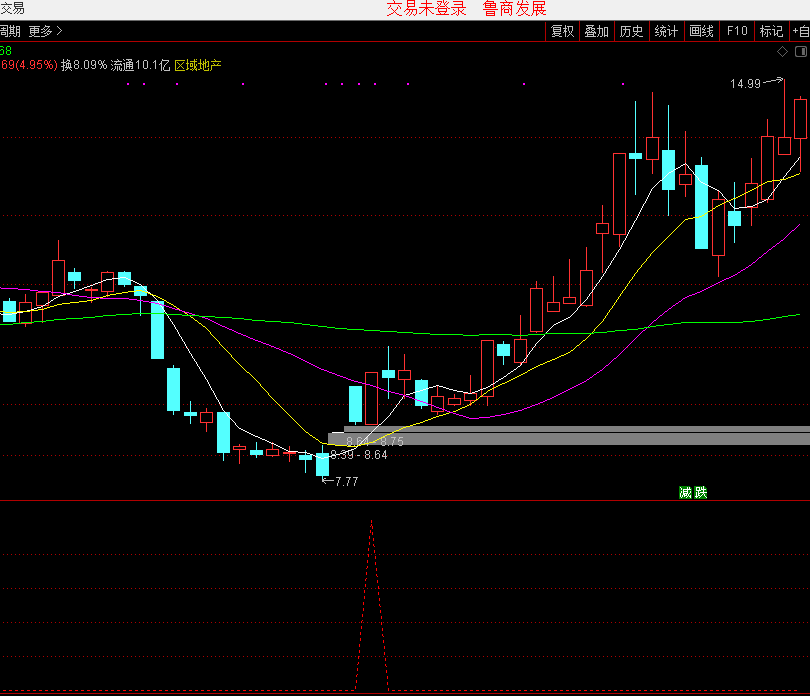The width and height of the screenshot is (810, 696).
Task: Click the 鲁商发展 stock name title
Action: 514,9
